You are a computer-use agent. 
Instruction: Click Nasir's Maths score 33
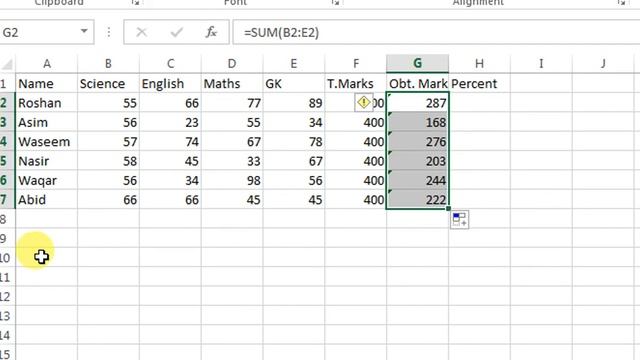pos(232,161)
